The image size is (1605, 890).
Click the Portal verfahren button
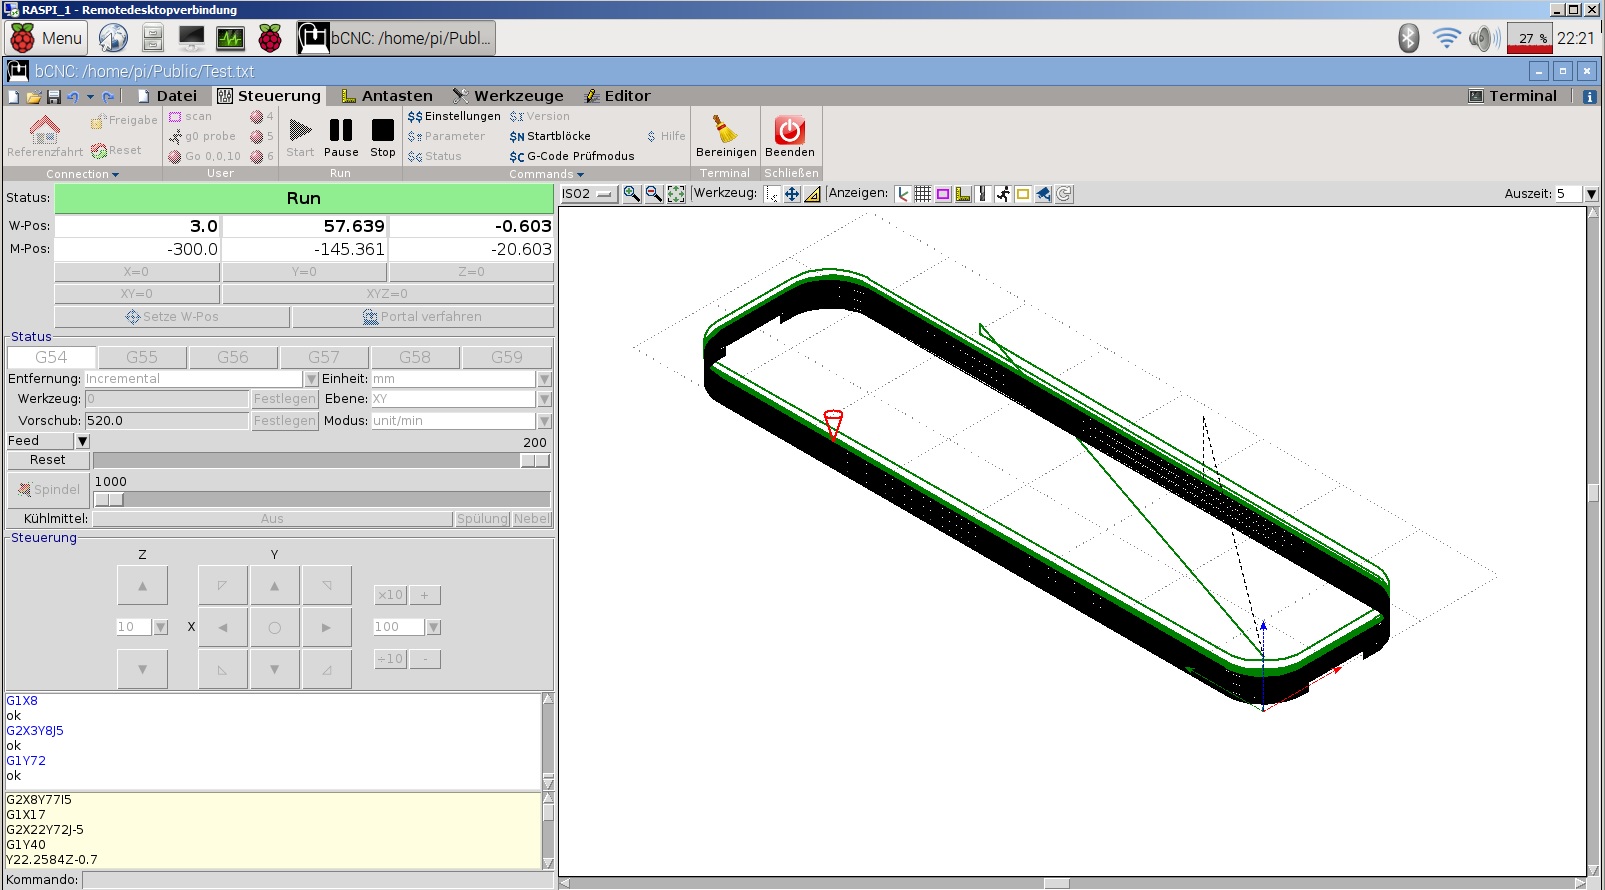(x=422, y=317)
